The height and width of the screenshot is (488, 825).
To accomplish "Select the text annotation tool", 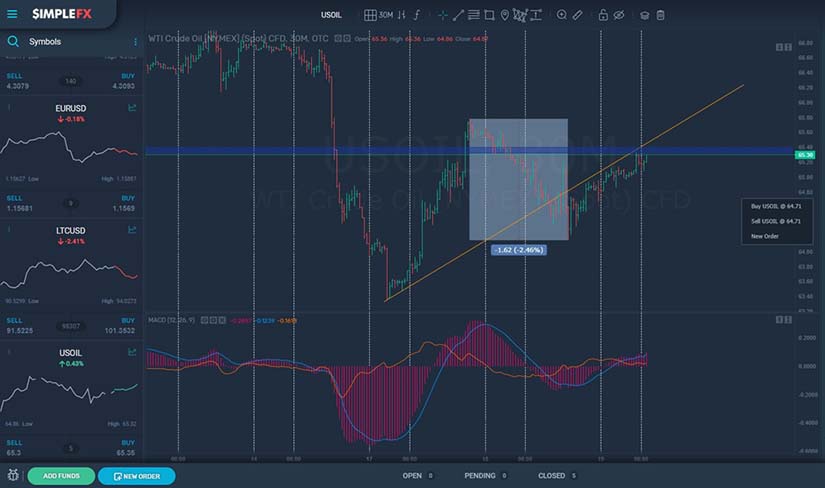I will pos(536,15).
